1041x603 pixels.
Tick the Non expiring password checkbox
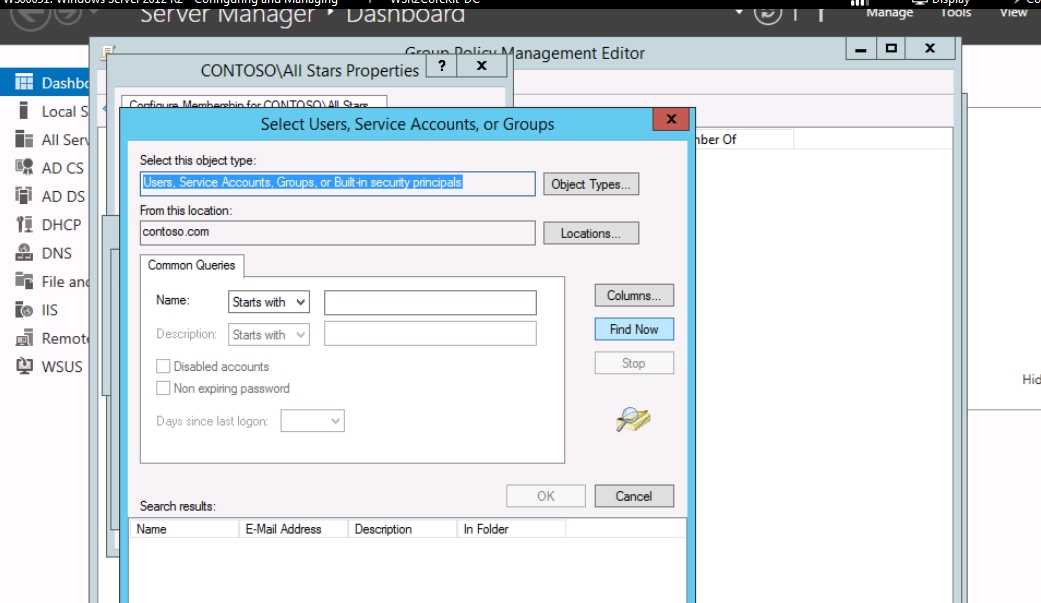point(163,388)
